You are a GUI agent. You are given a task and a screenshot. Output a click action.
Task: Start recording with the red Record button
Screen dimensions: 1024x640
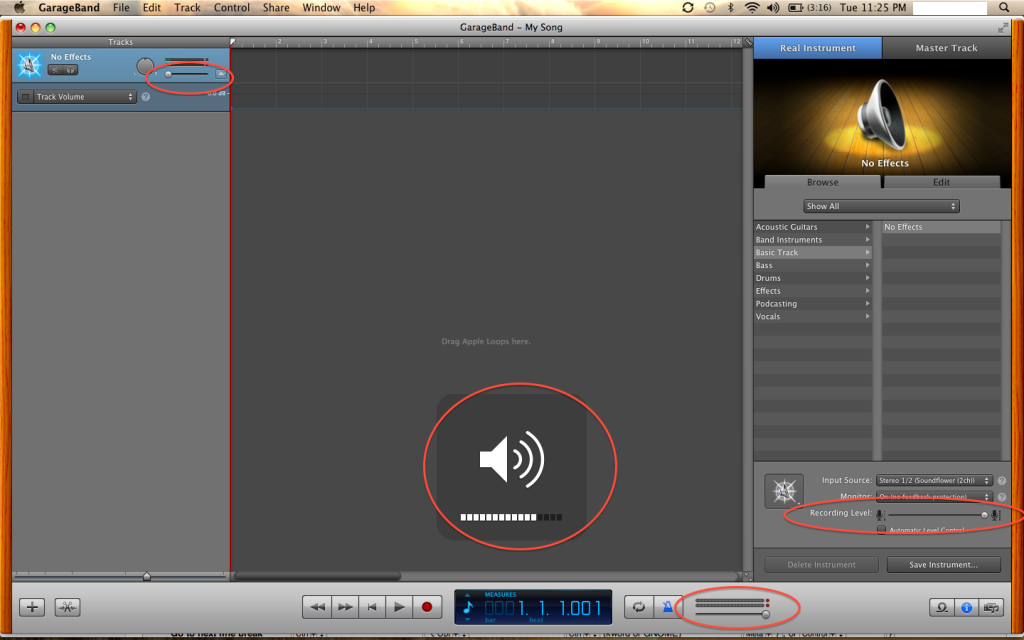point(427,607)
